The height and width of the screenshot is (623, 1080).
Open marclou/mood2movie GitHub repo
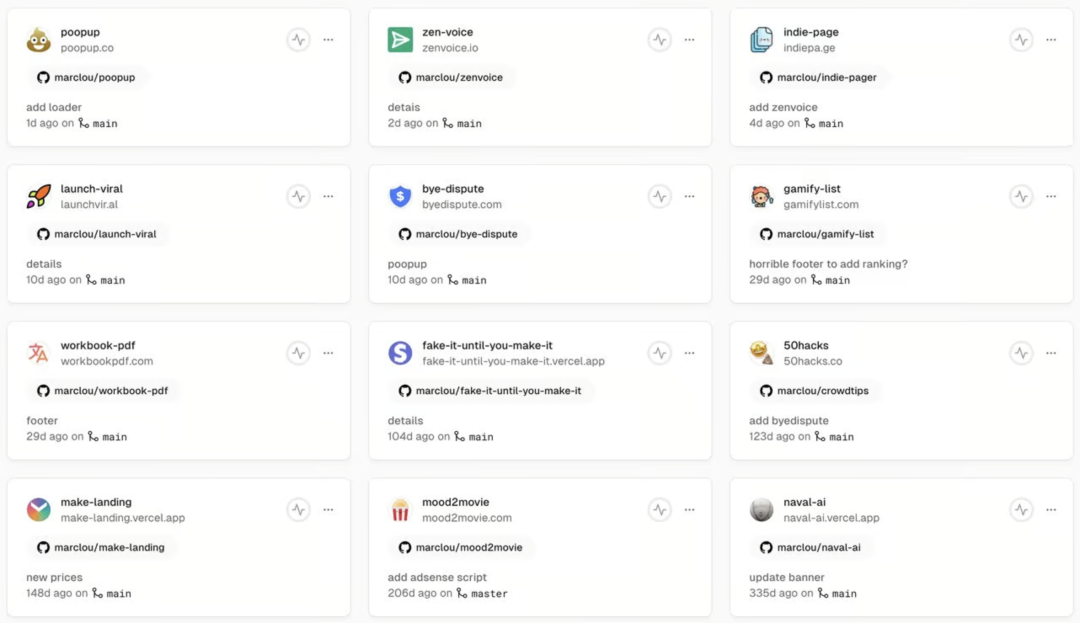tap(461, 547)
